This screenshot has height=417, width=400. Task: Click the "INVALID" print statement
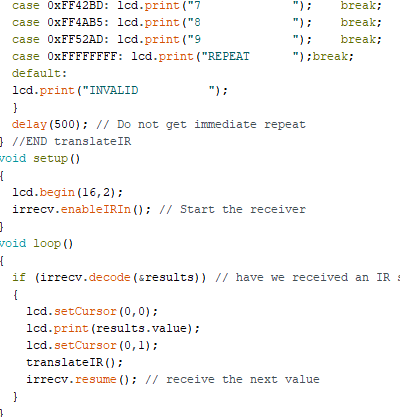click(120, 90)
